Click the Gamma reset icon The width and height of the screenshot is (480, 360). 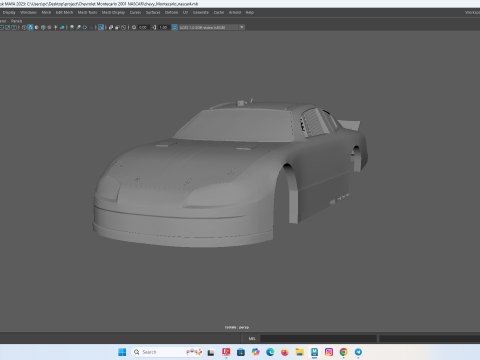(x=154, y=27)
